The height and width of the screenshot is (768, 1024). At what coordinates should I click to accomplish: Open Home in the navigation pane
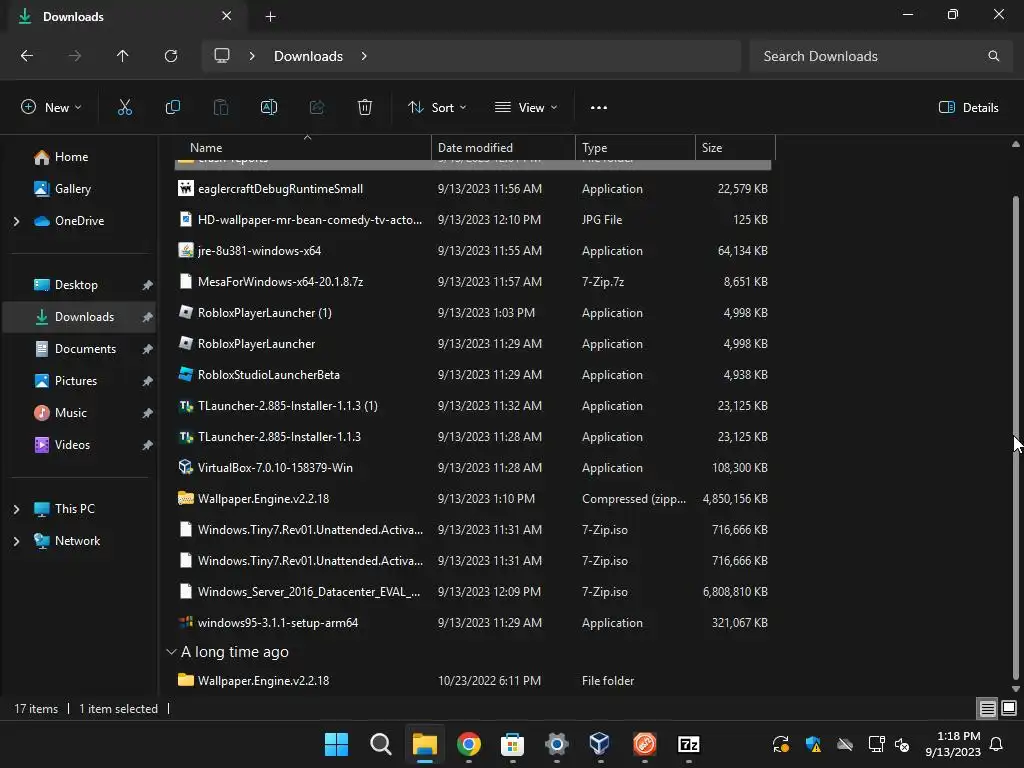pos(71,157)
